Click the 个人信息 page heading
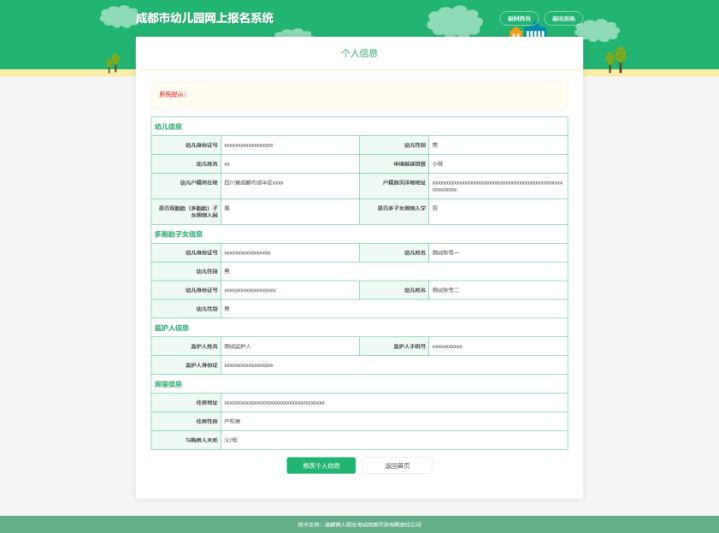 point(360,53)
